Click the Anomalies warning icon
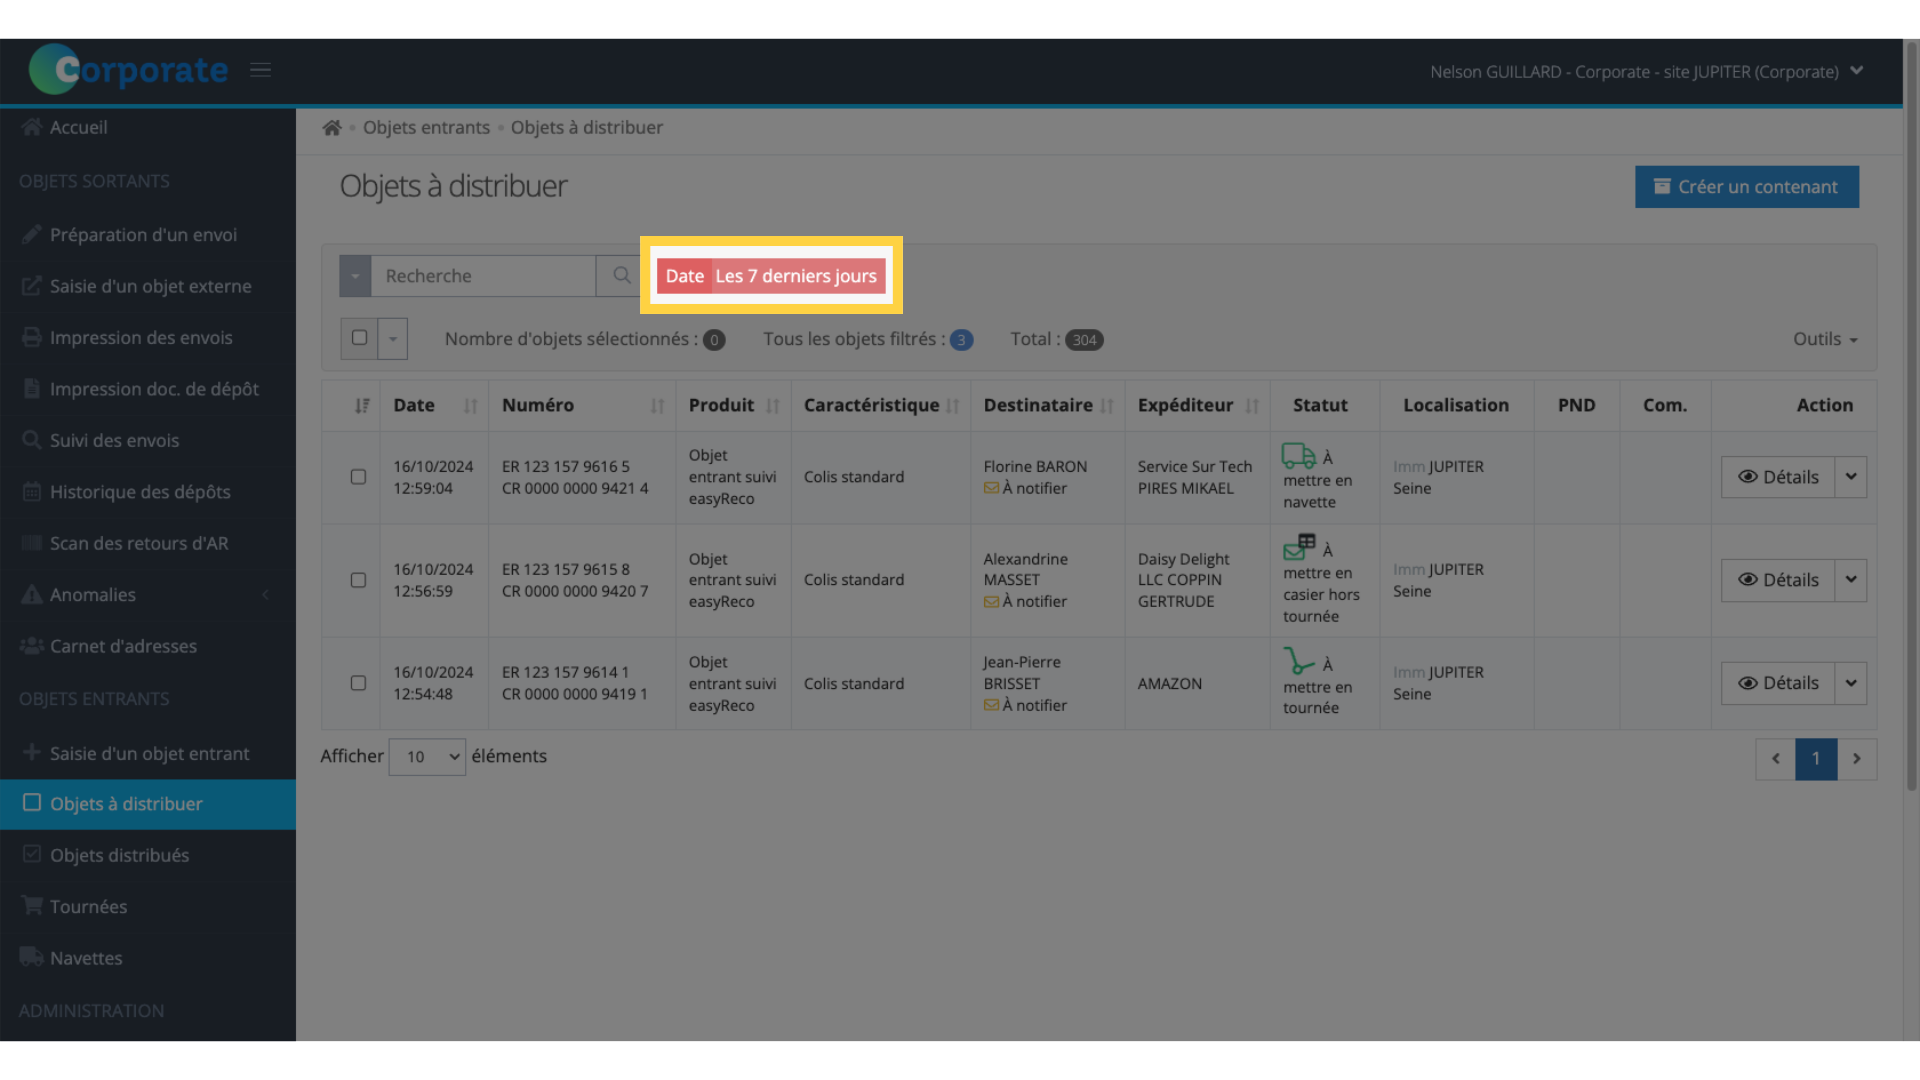Image resolution: width=1920 pixels, height=1080 pixels. (x=32, y=594)
